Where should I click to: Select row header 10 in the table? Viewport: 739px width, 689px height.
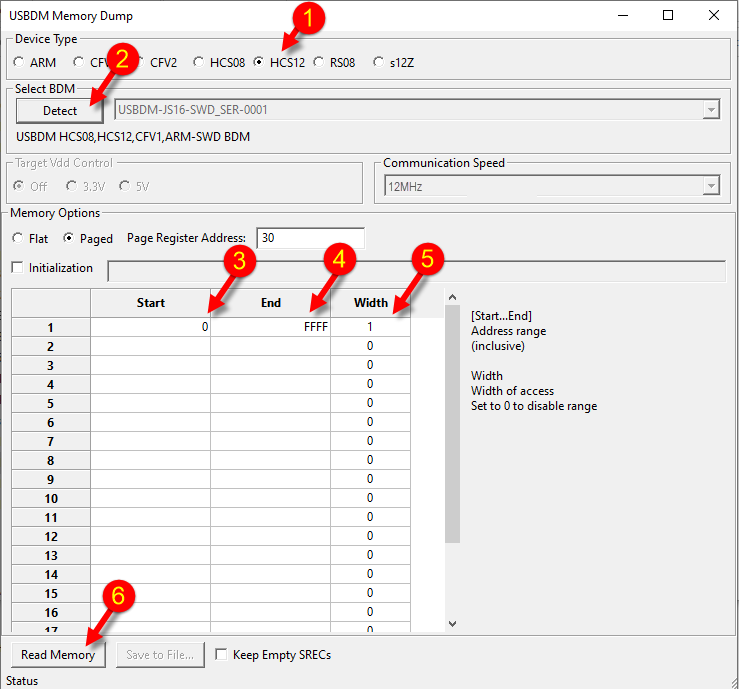(50, 498)
